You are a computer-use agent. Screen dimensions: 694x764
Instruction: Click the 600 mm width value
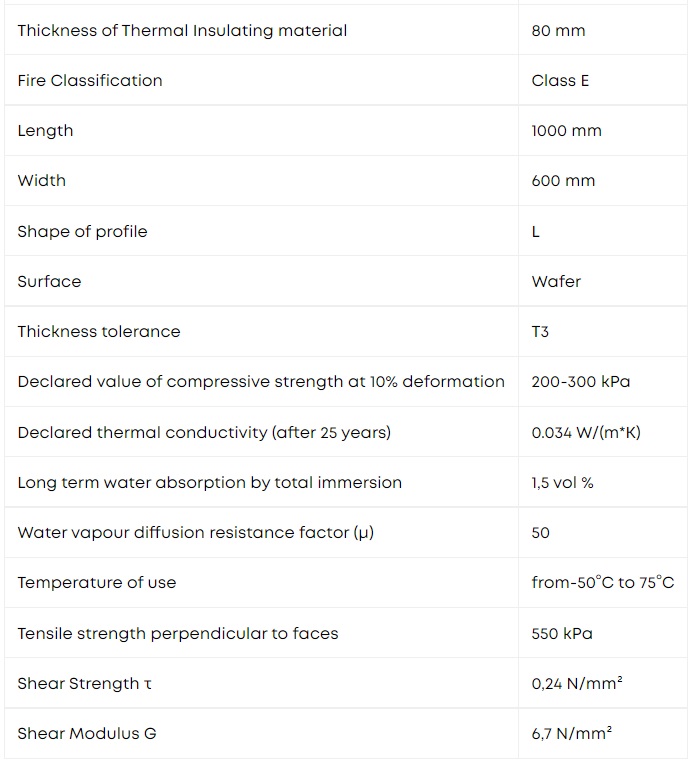[x=563, y=181]
